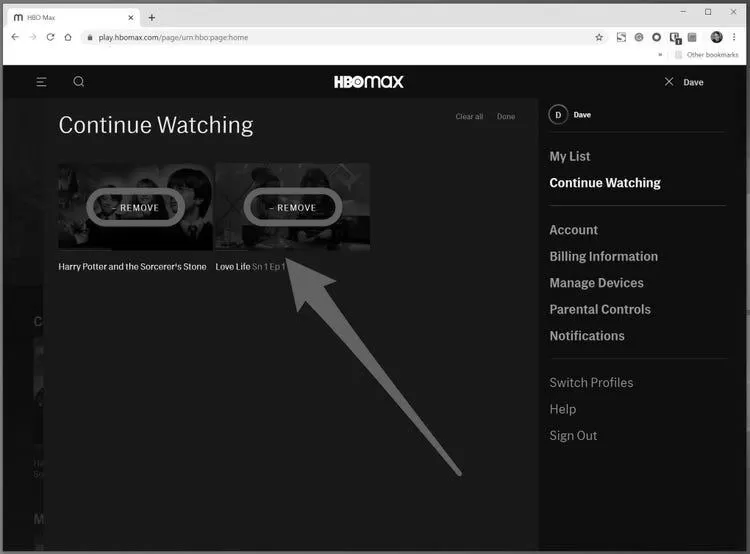Viewport: 750px width, 554px height.
Task: Click the Harry Potter and the Sorcerer's Stone title
Action: (x=132, y=266)
